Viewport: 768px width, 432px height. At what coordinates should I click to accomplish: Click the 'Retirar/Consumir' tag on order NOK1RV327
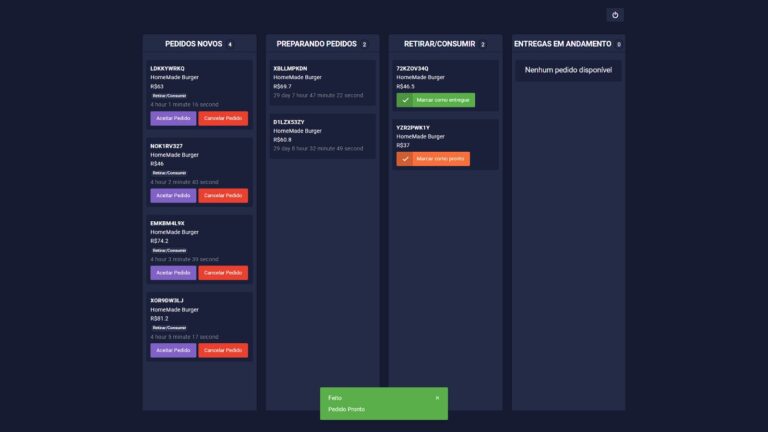[169, 173]
